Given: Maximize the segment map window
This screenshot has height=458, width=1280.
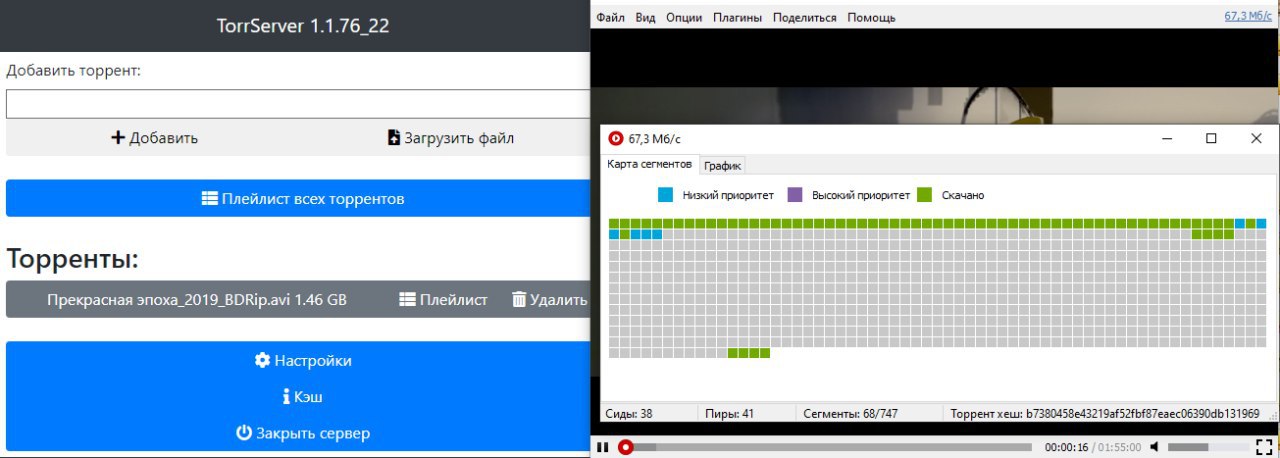Looking at the screenshot, I should click(1211, 139).
